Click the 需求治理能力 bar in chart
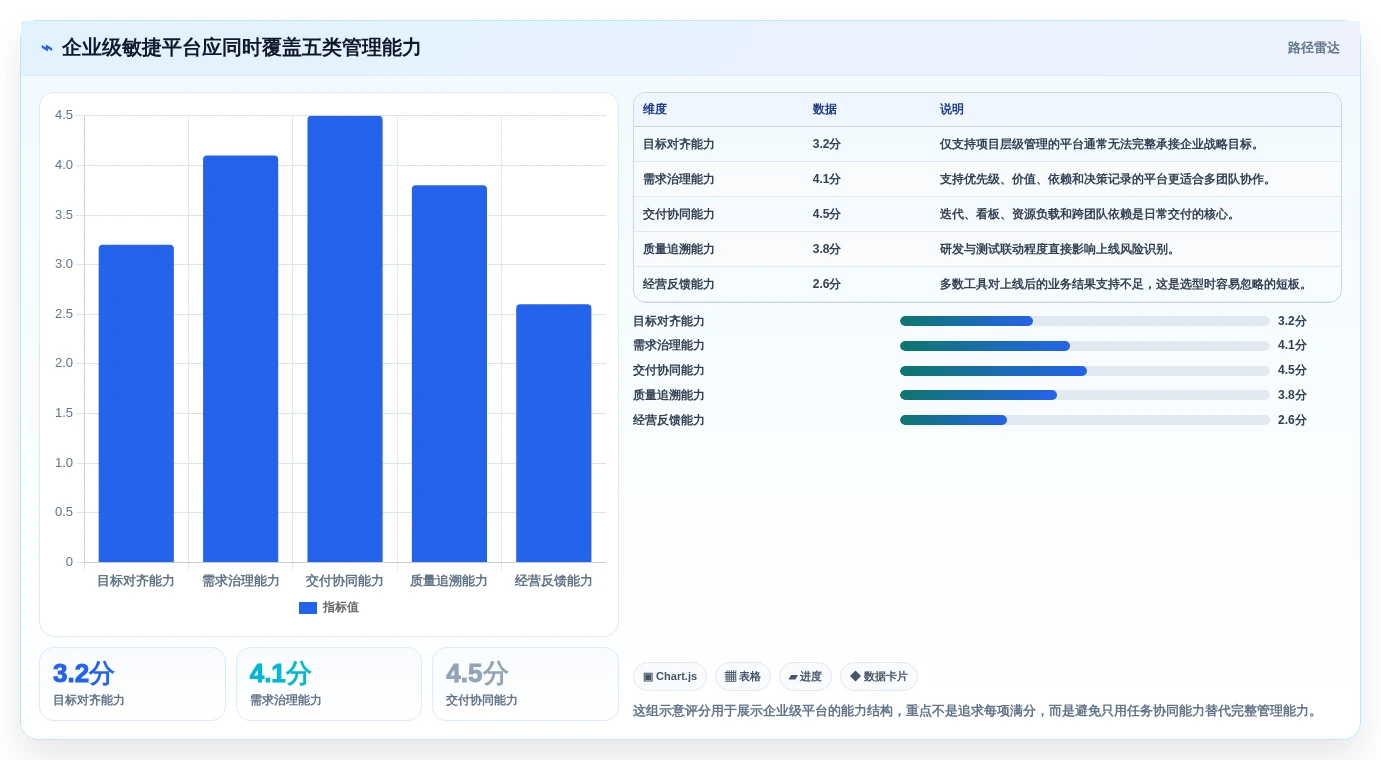 click(x=240, y=359)
